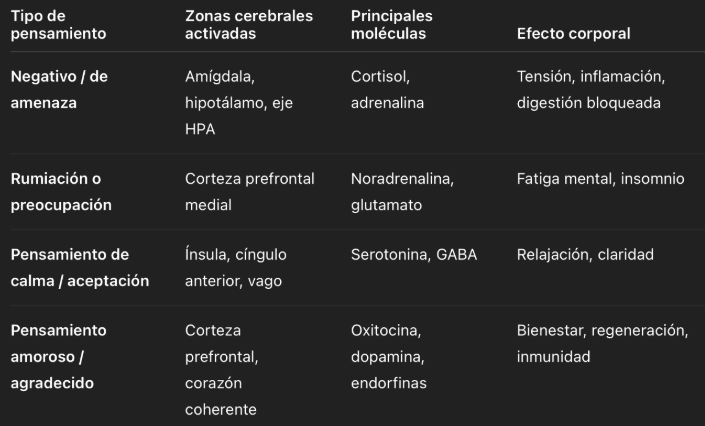Click the 'Cortisol, adrenalina' cell
Viewport: 705px width, 426px height.
click(x=387, y=90)
